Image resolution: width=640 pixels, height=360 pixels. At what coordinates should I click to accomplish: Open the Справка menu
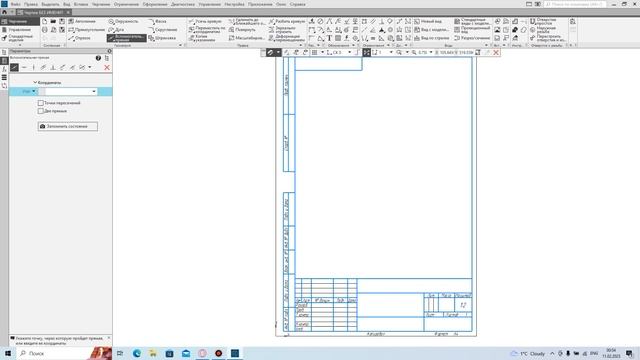tap(298, 4)
